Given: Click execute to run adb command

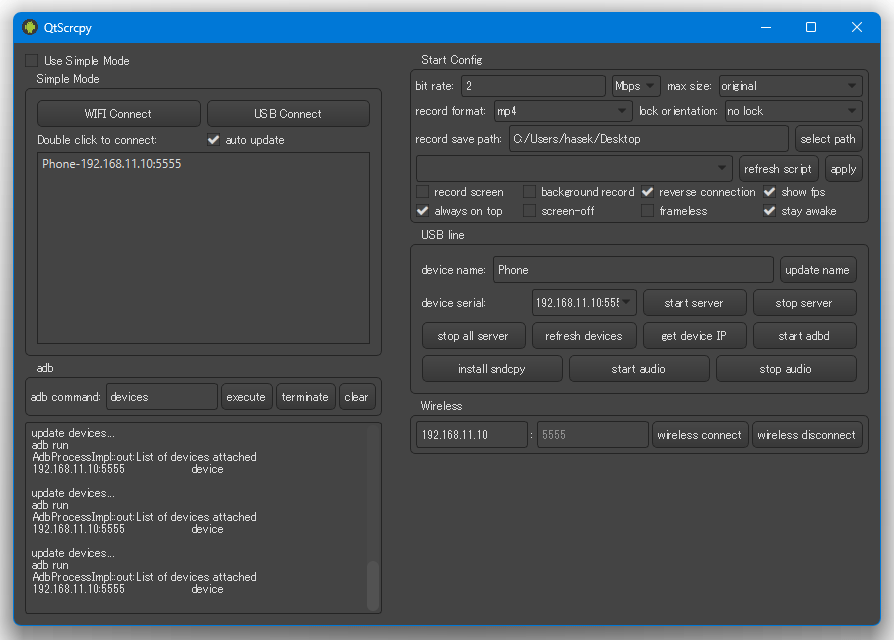Looking at the screenshot, I should pyautogui.click(x=246, y=397).
